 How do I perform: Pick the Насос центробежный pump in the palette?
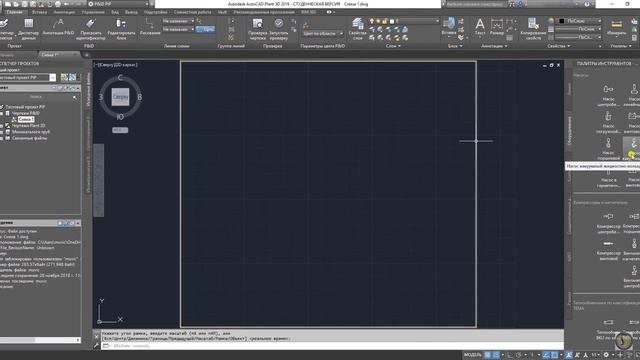(608, 96)
